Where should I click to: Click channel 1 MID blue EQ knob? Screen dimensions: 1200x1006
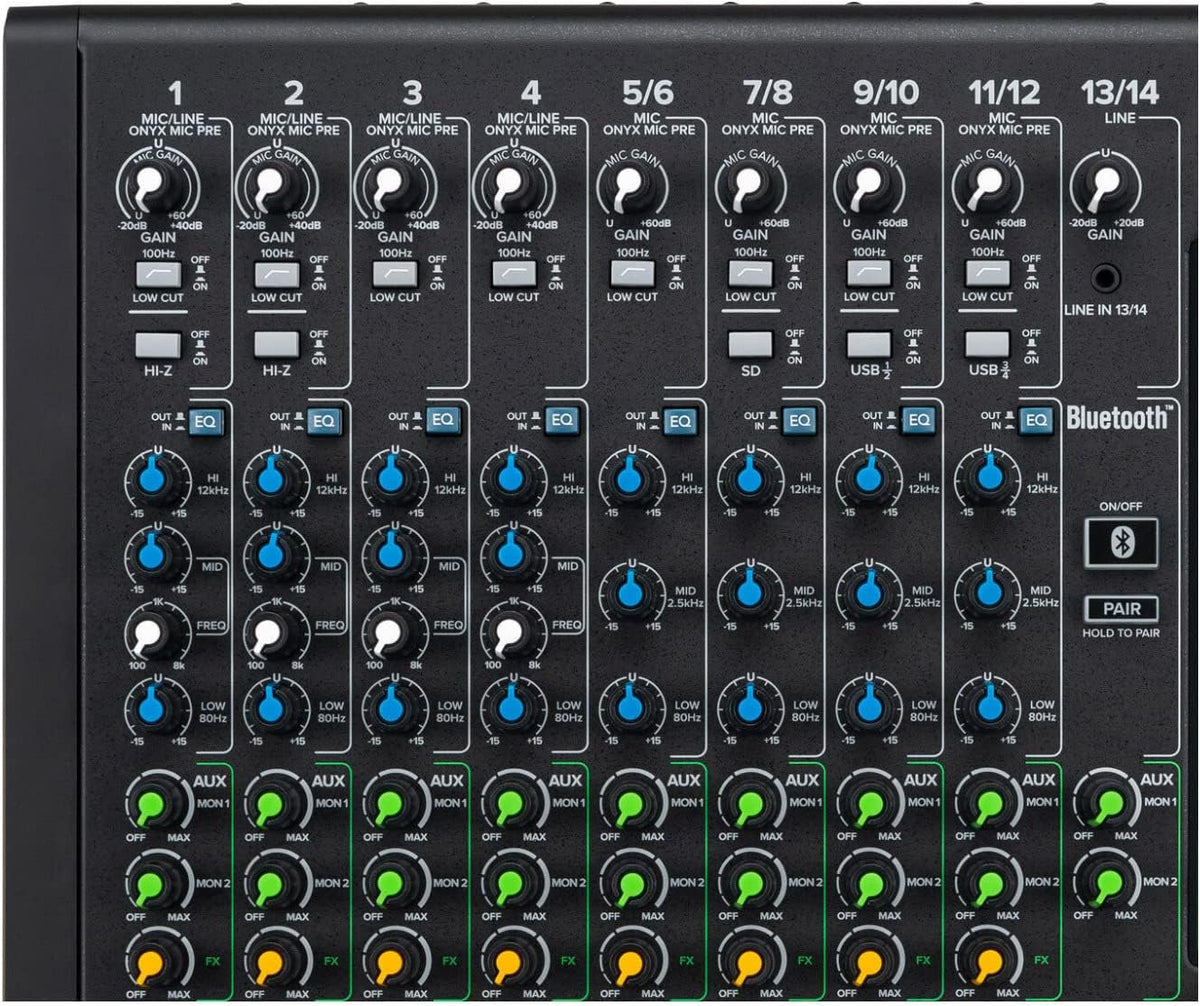(152, 555)
